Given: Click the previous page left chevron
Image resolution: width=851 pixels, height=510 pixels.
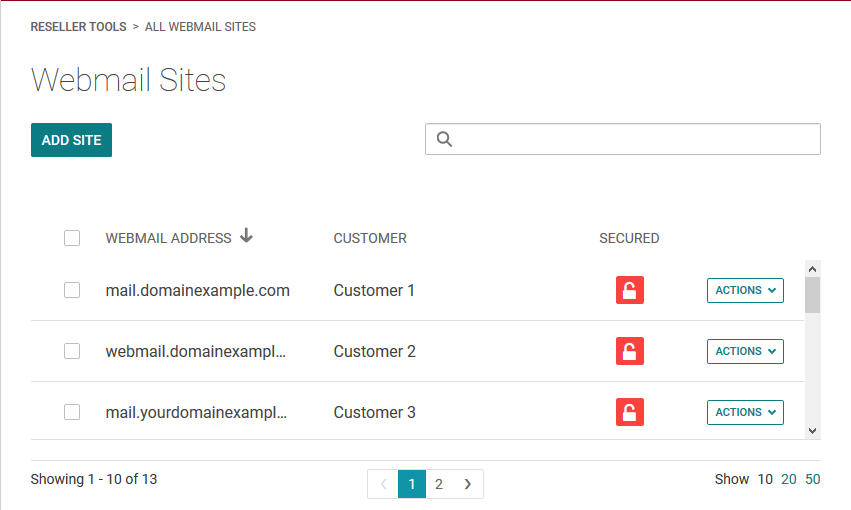Looking at the screenshot, I should coord(383,484).
